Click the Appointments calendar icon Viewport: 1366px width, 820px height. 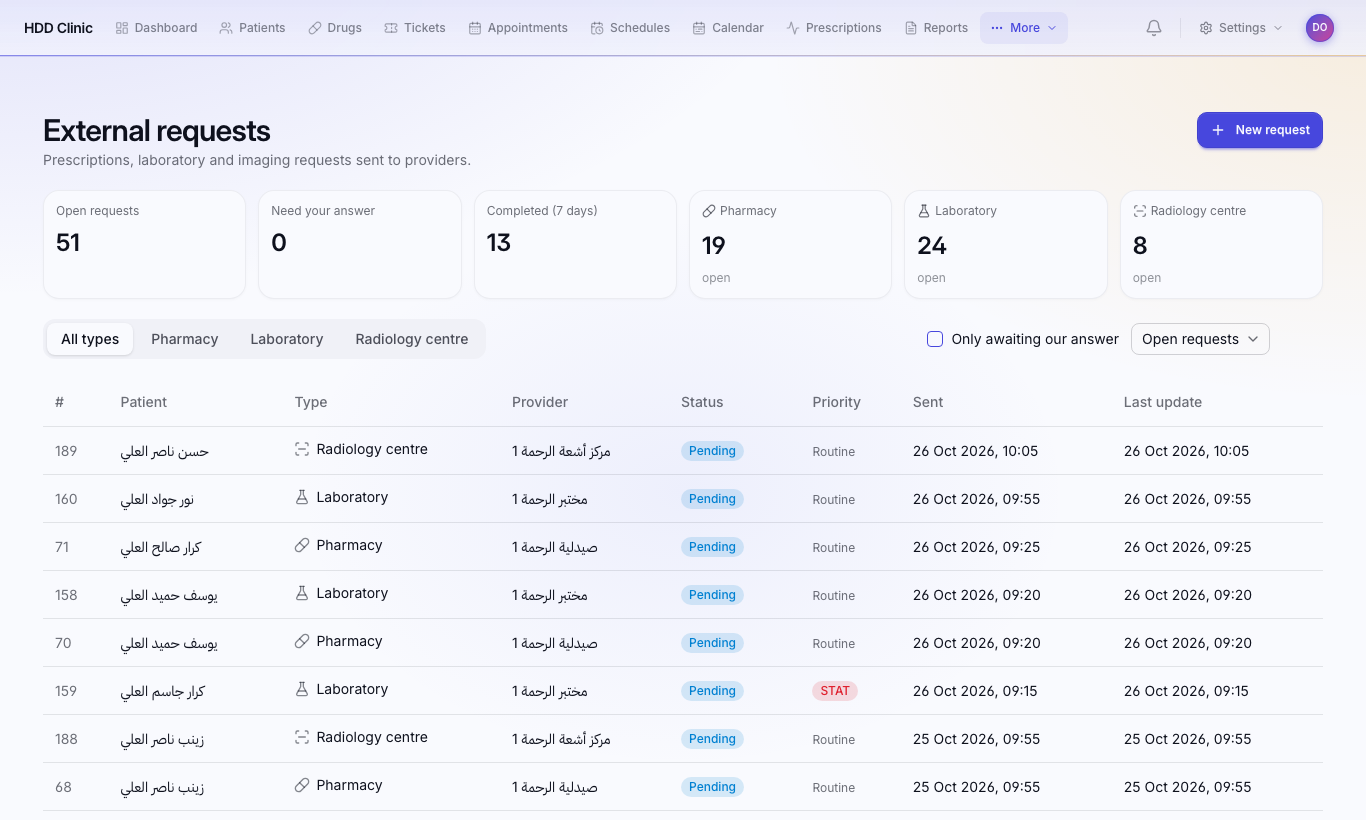tap(475, 28)
